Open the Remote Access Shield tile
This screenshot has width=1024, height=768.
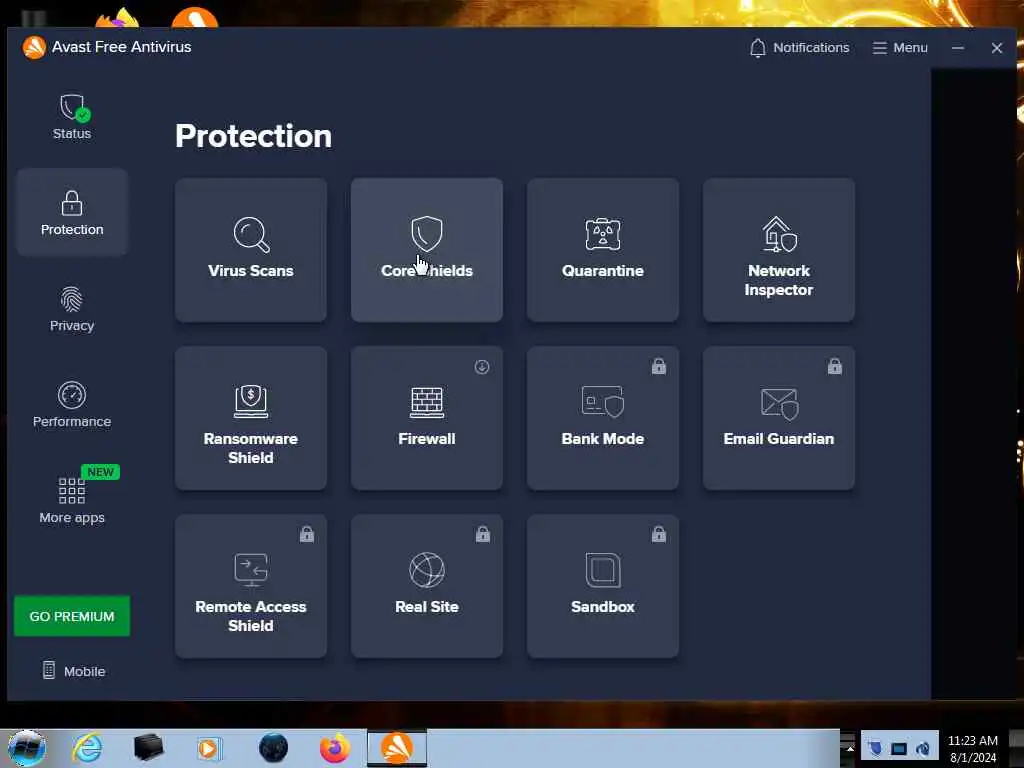tap(251, 586)
